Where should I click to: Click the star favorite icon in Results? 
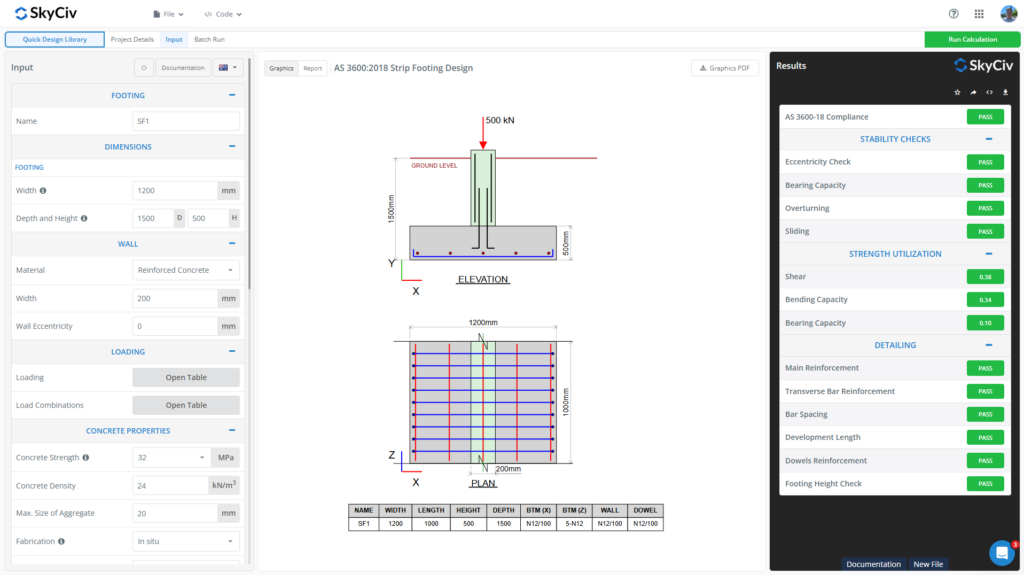957,92
